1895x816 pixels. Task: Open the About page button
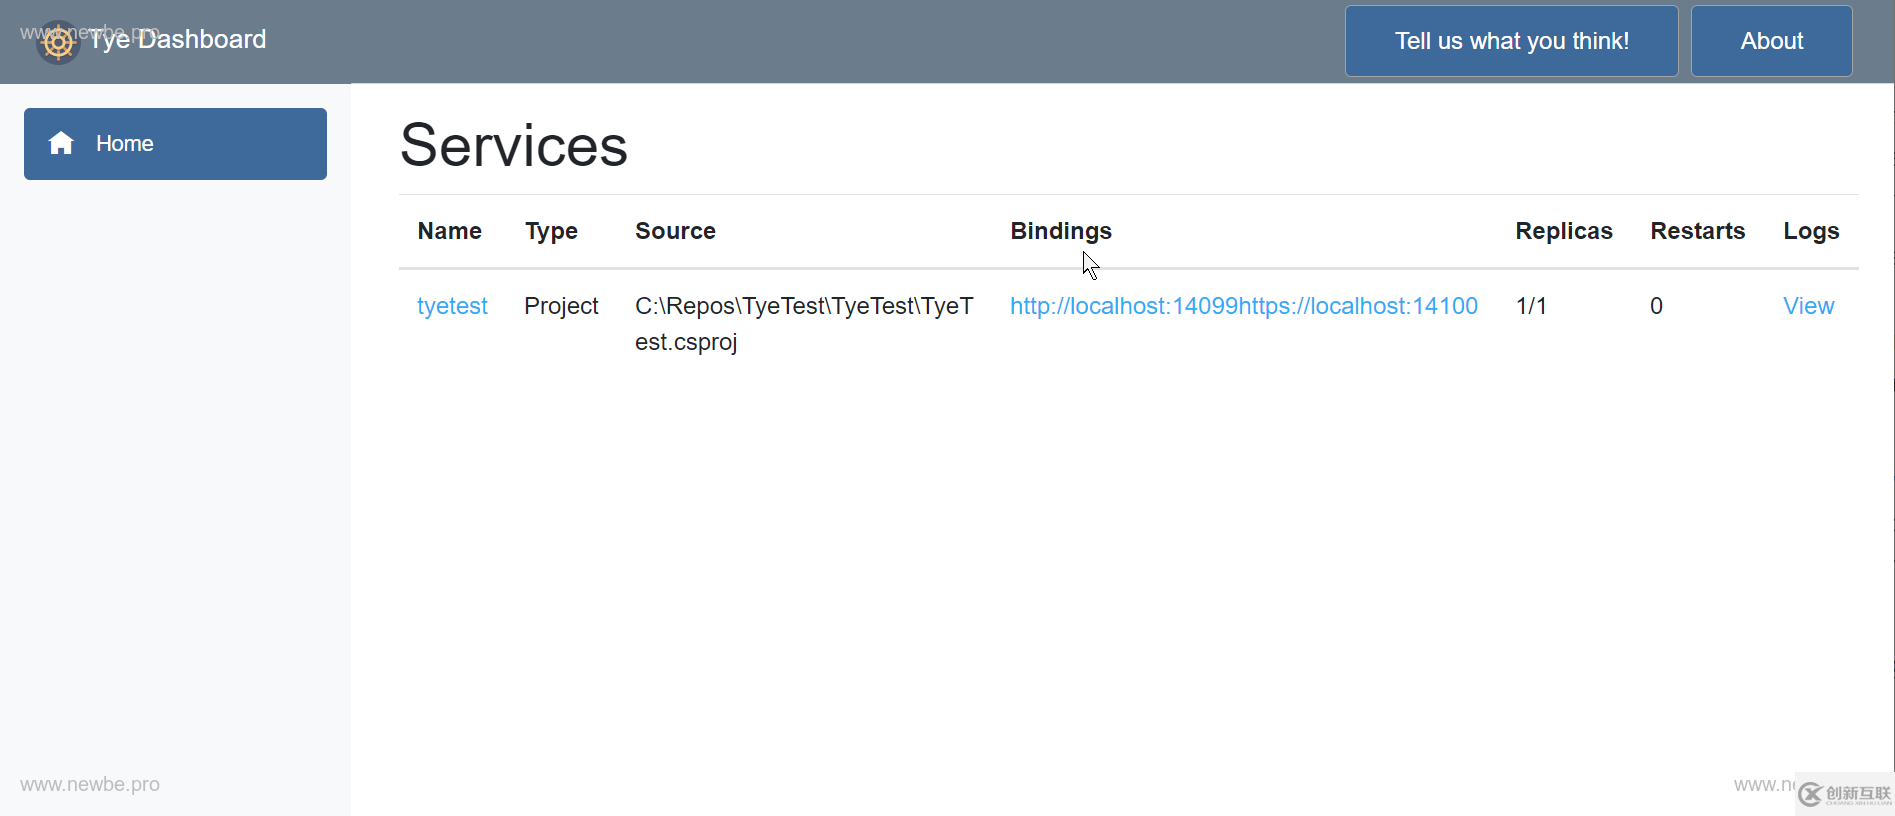coord(1771,41)
